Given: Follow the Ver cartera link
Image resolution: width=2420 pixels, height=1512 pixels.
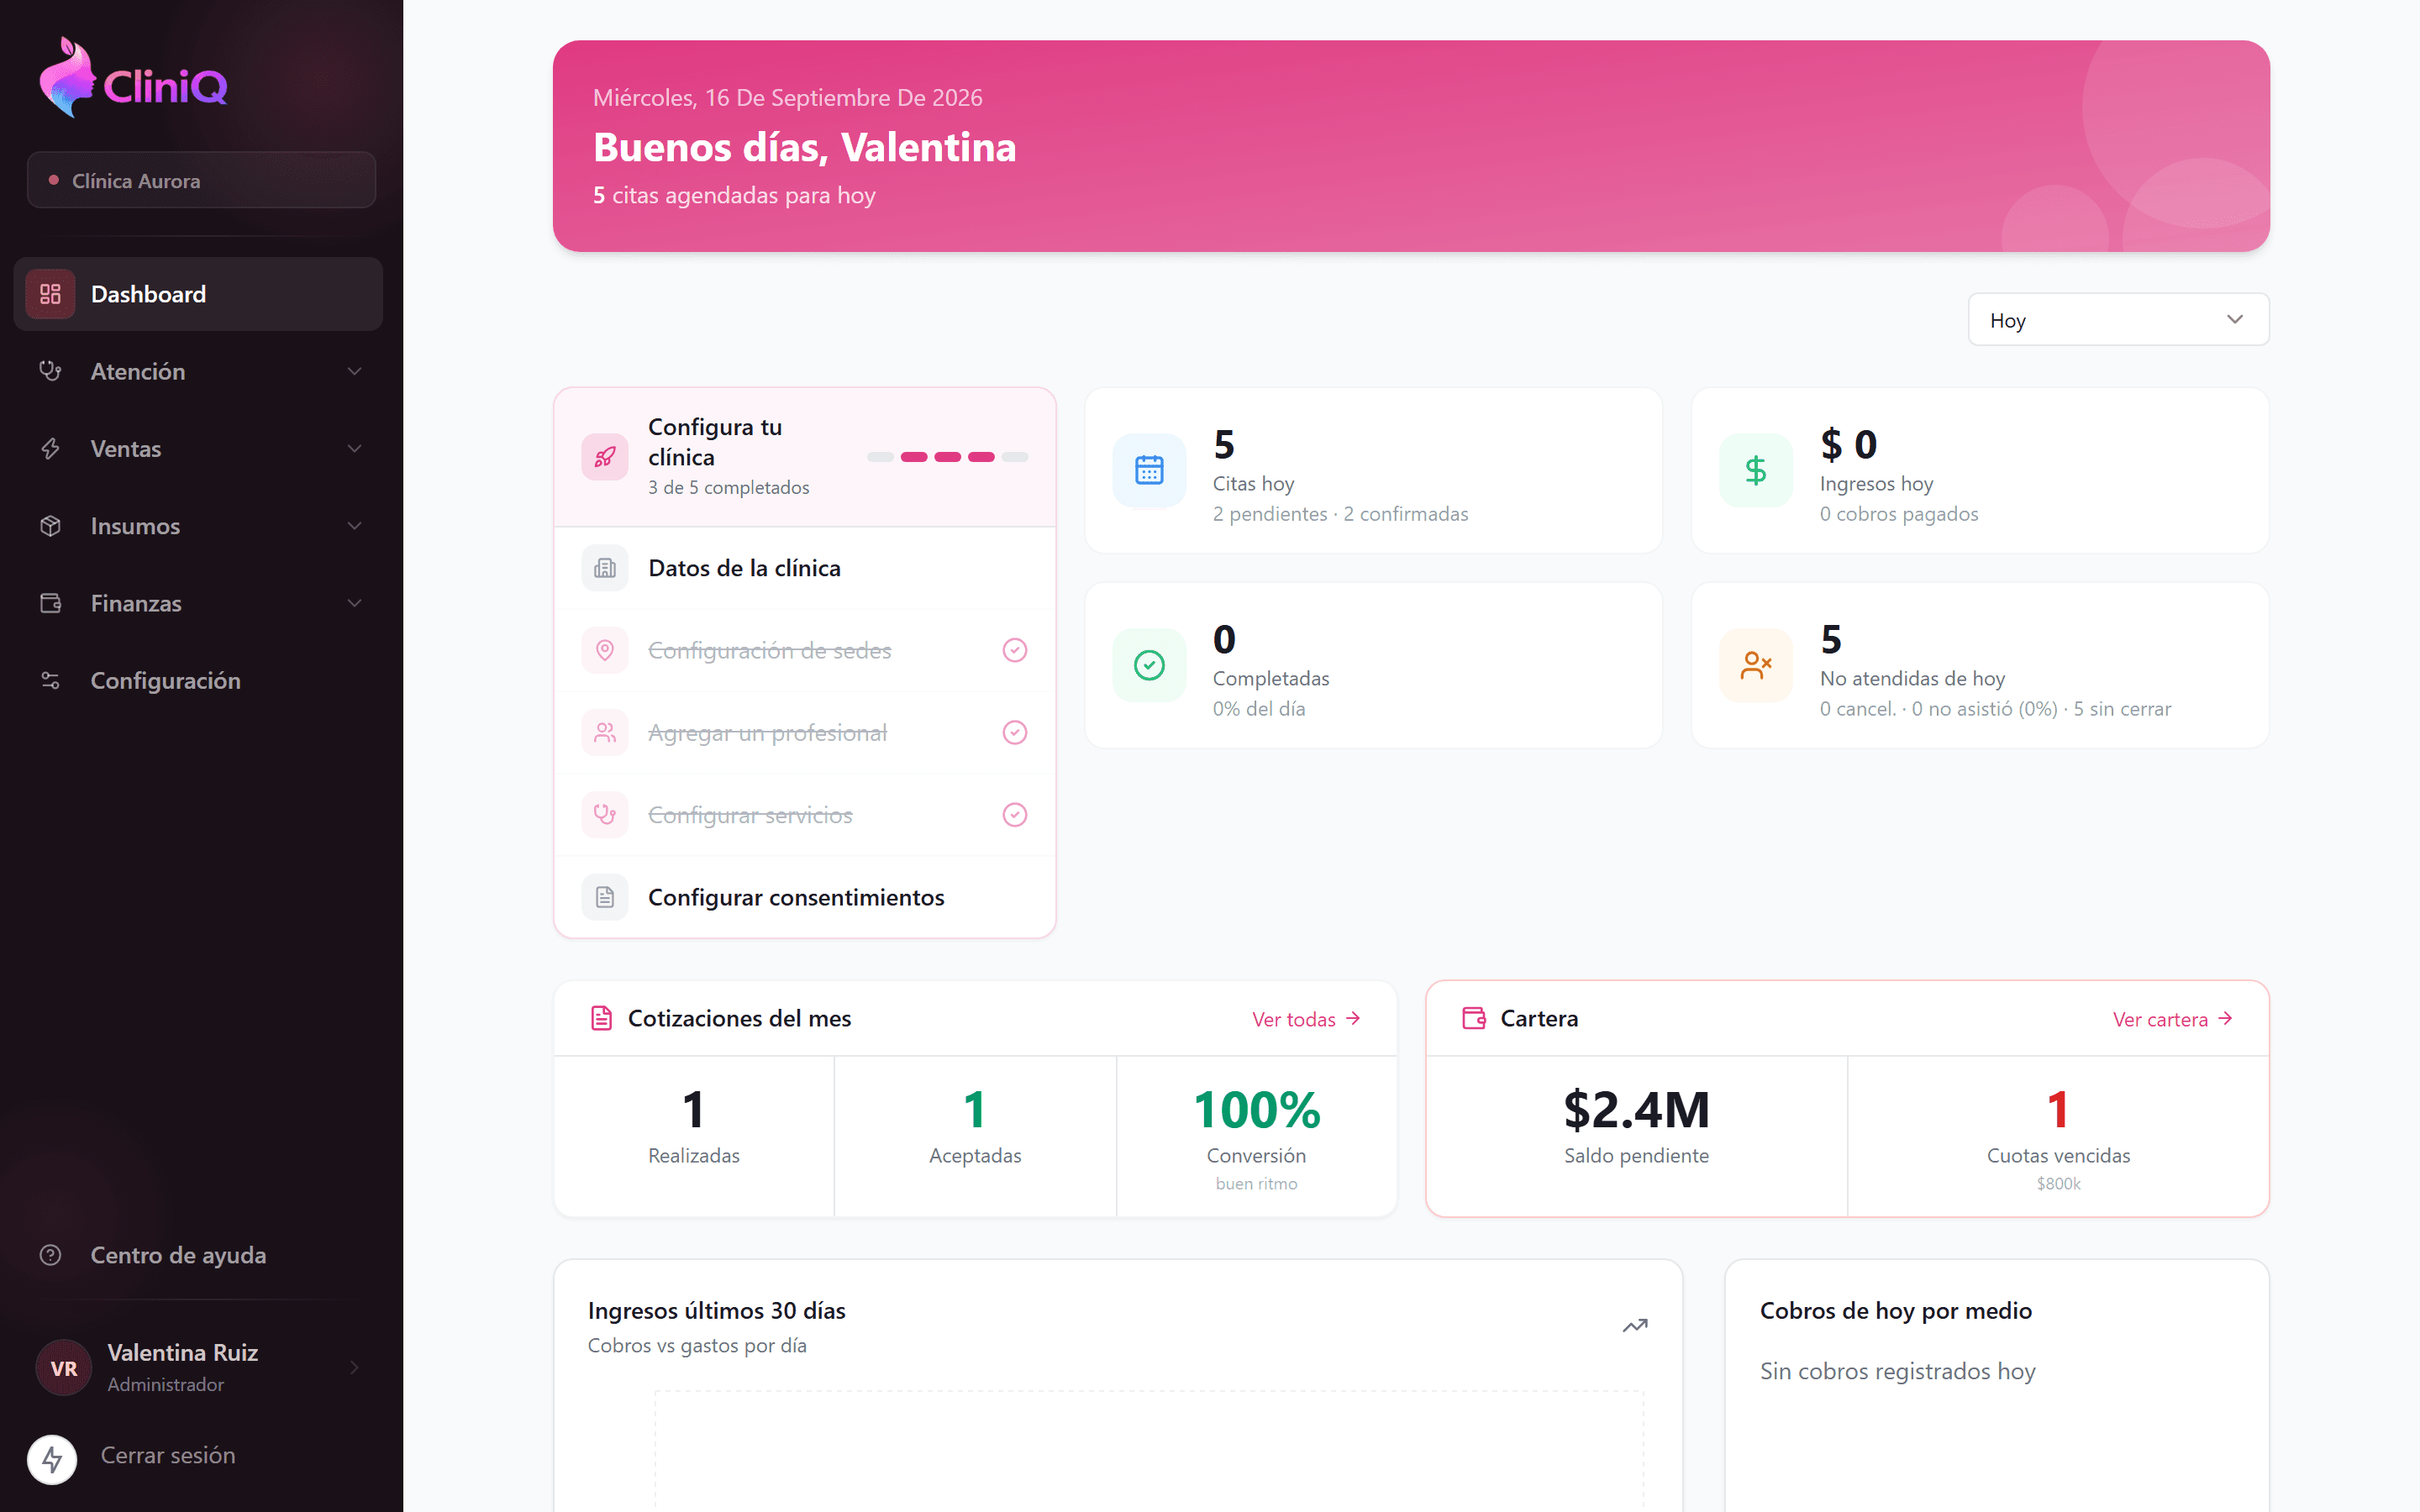Looking at the screenshot, I should [2173, 1019].
